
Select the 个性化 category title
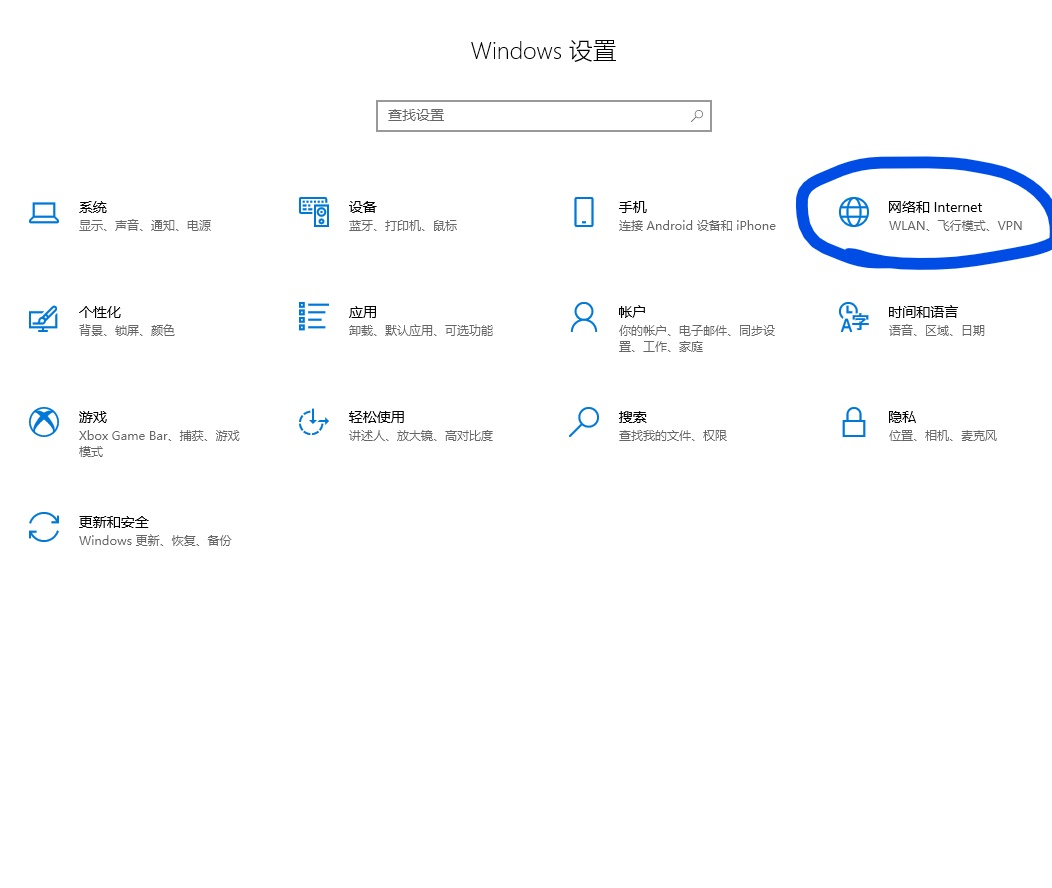(x=100, y=313)
